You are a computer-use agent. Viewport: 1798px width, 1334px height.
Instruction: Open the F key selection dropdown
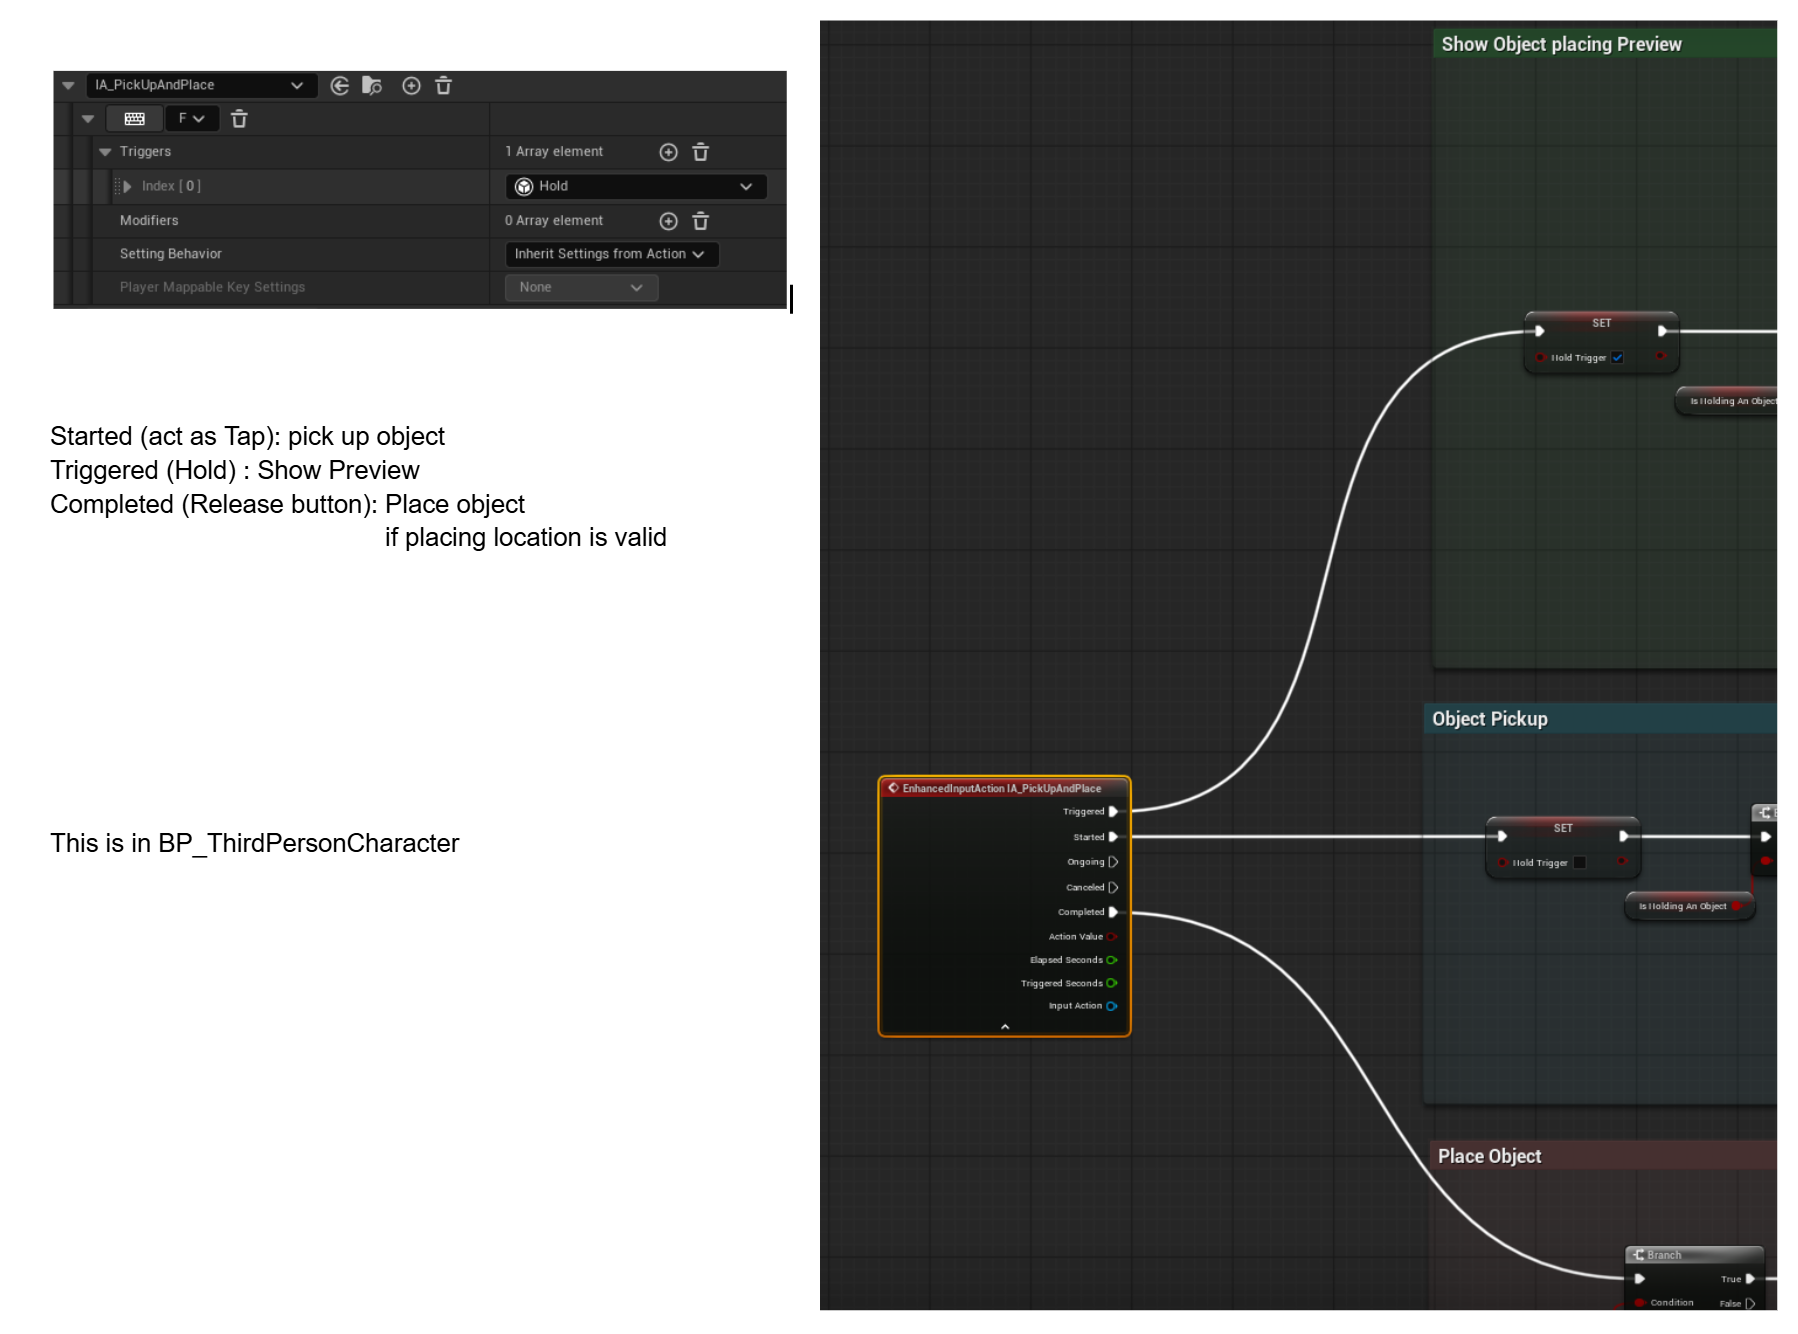click(x=191, y=119)
